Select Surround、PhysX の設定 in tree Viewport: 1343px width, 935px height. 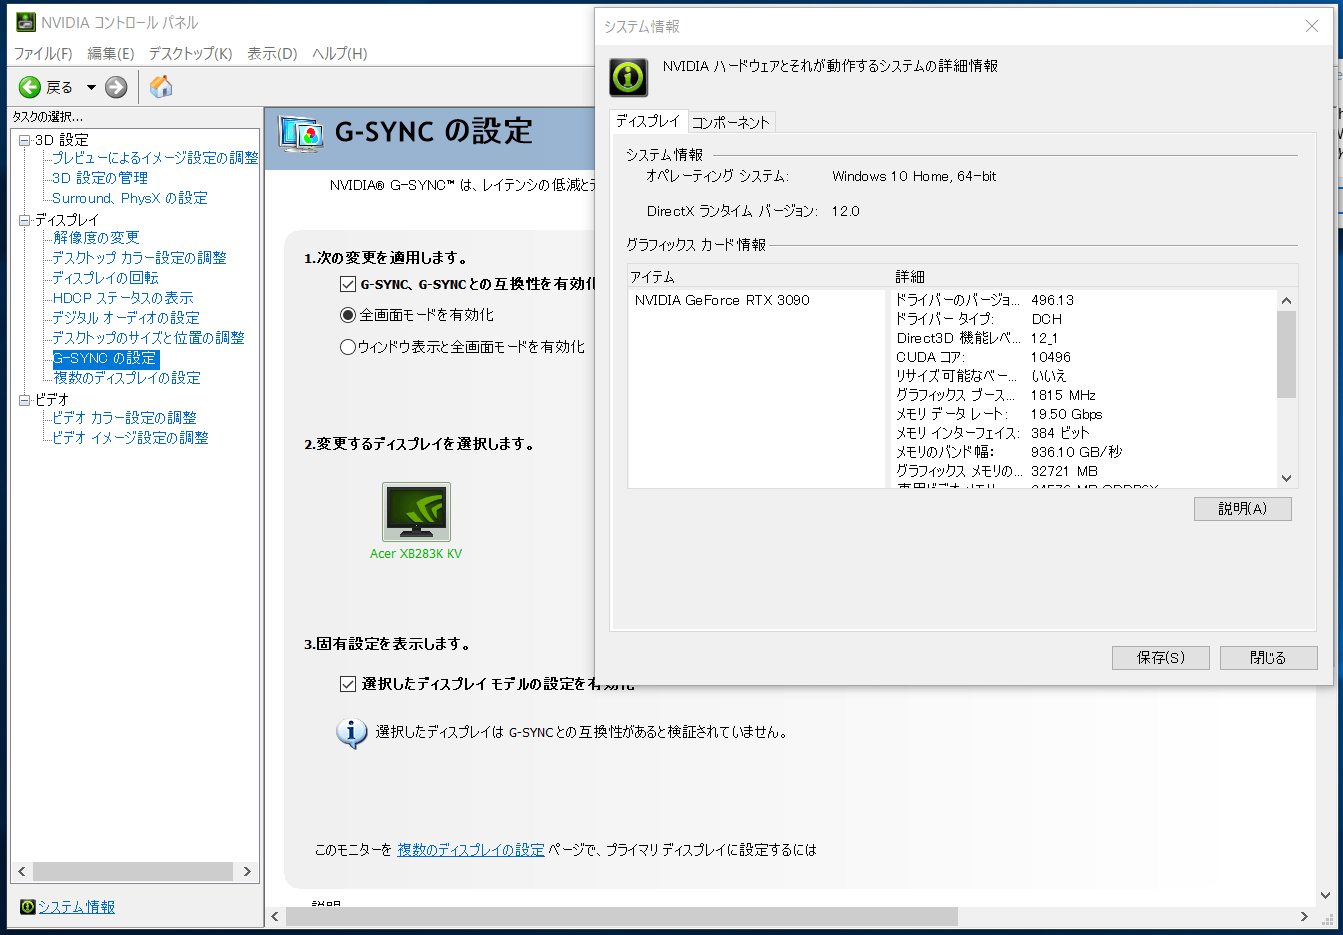pyautogui.click(x=130, y=198)
